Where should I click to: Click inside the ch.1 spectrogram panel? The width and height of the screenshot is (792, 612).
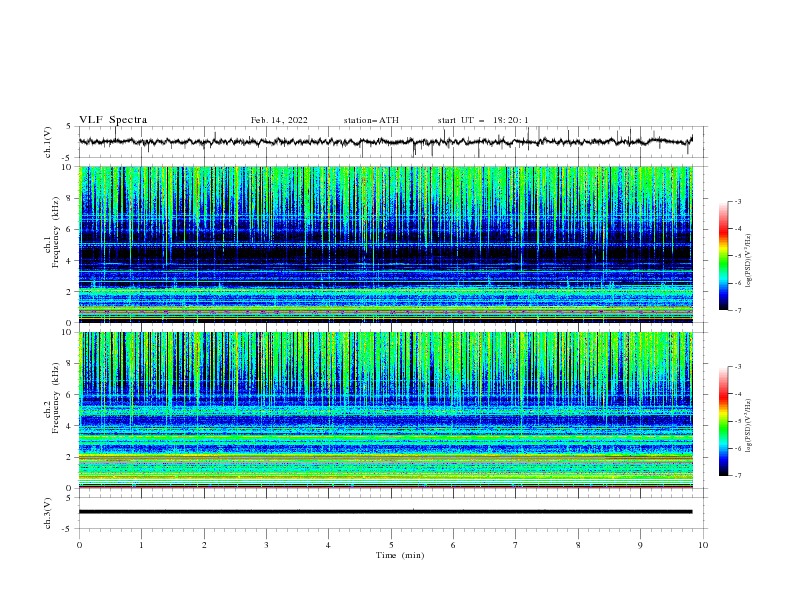pyautogui.click(x=386, y=244)
